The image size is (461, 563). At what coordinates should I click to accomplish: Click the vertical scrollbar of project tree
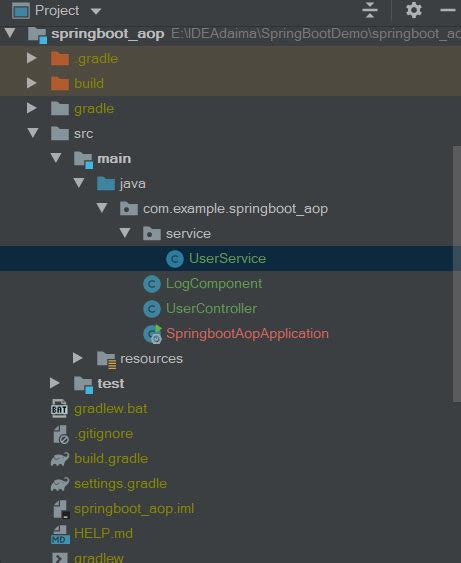coord(457,274)
